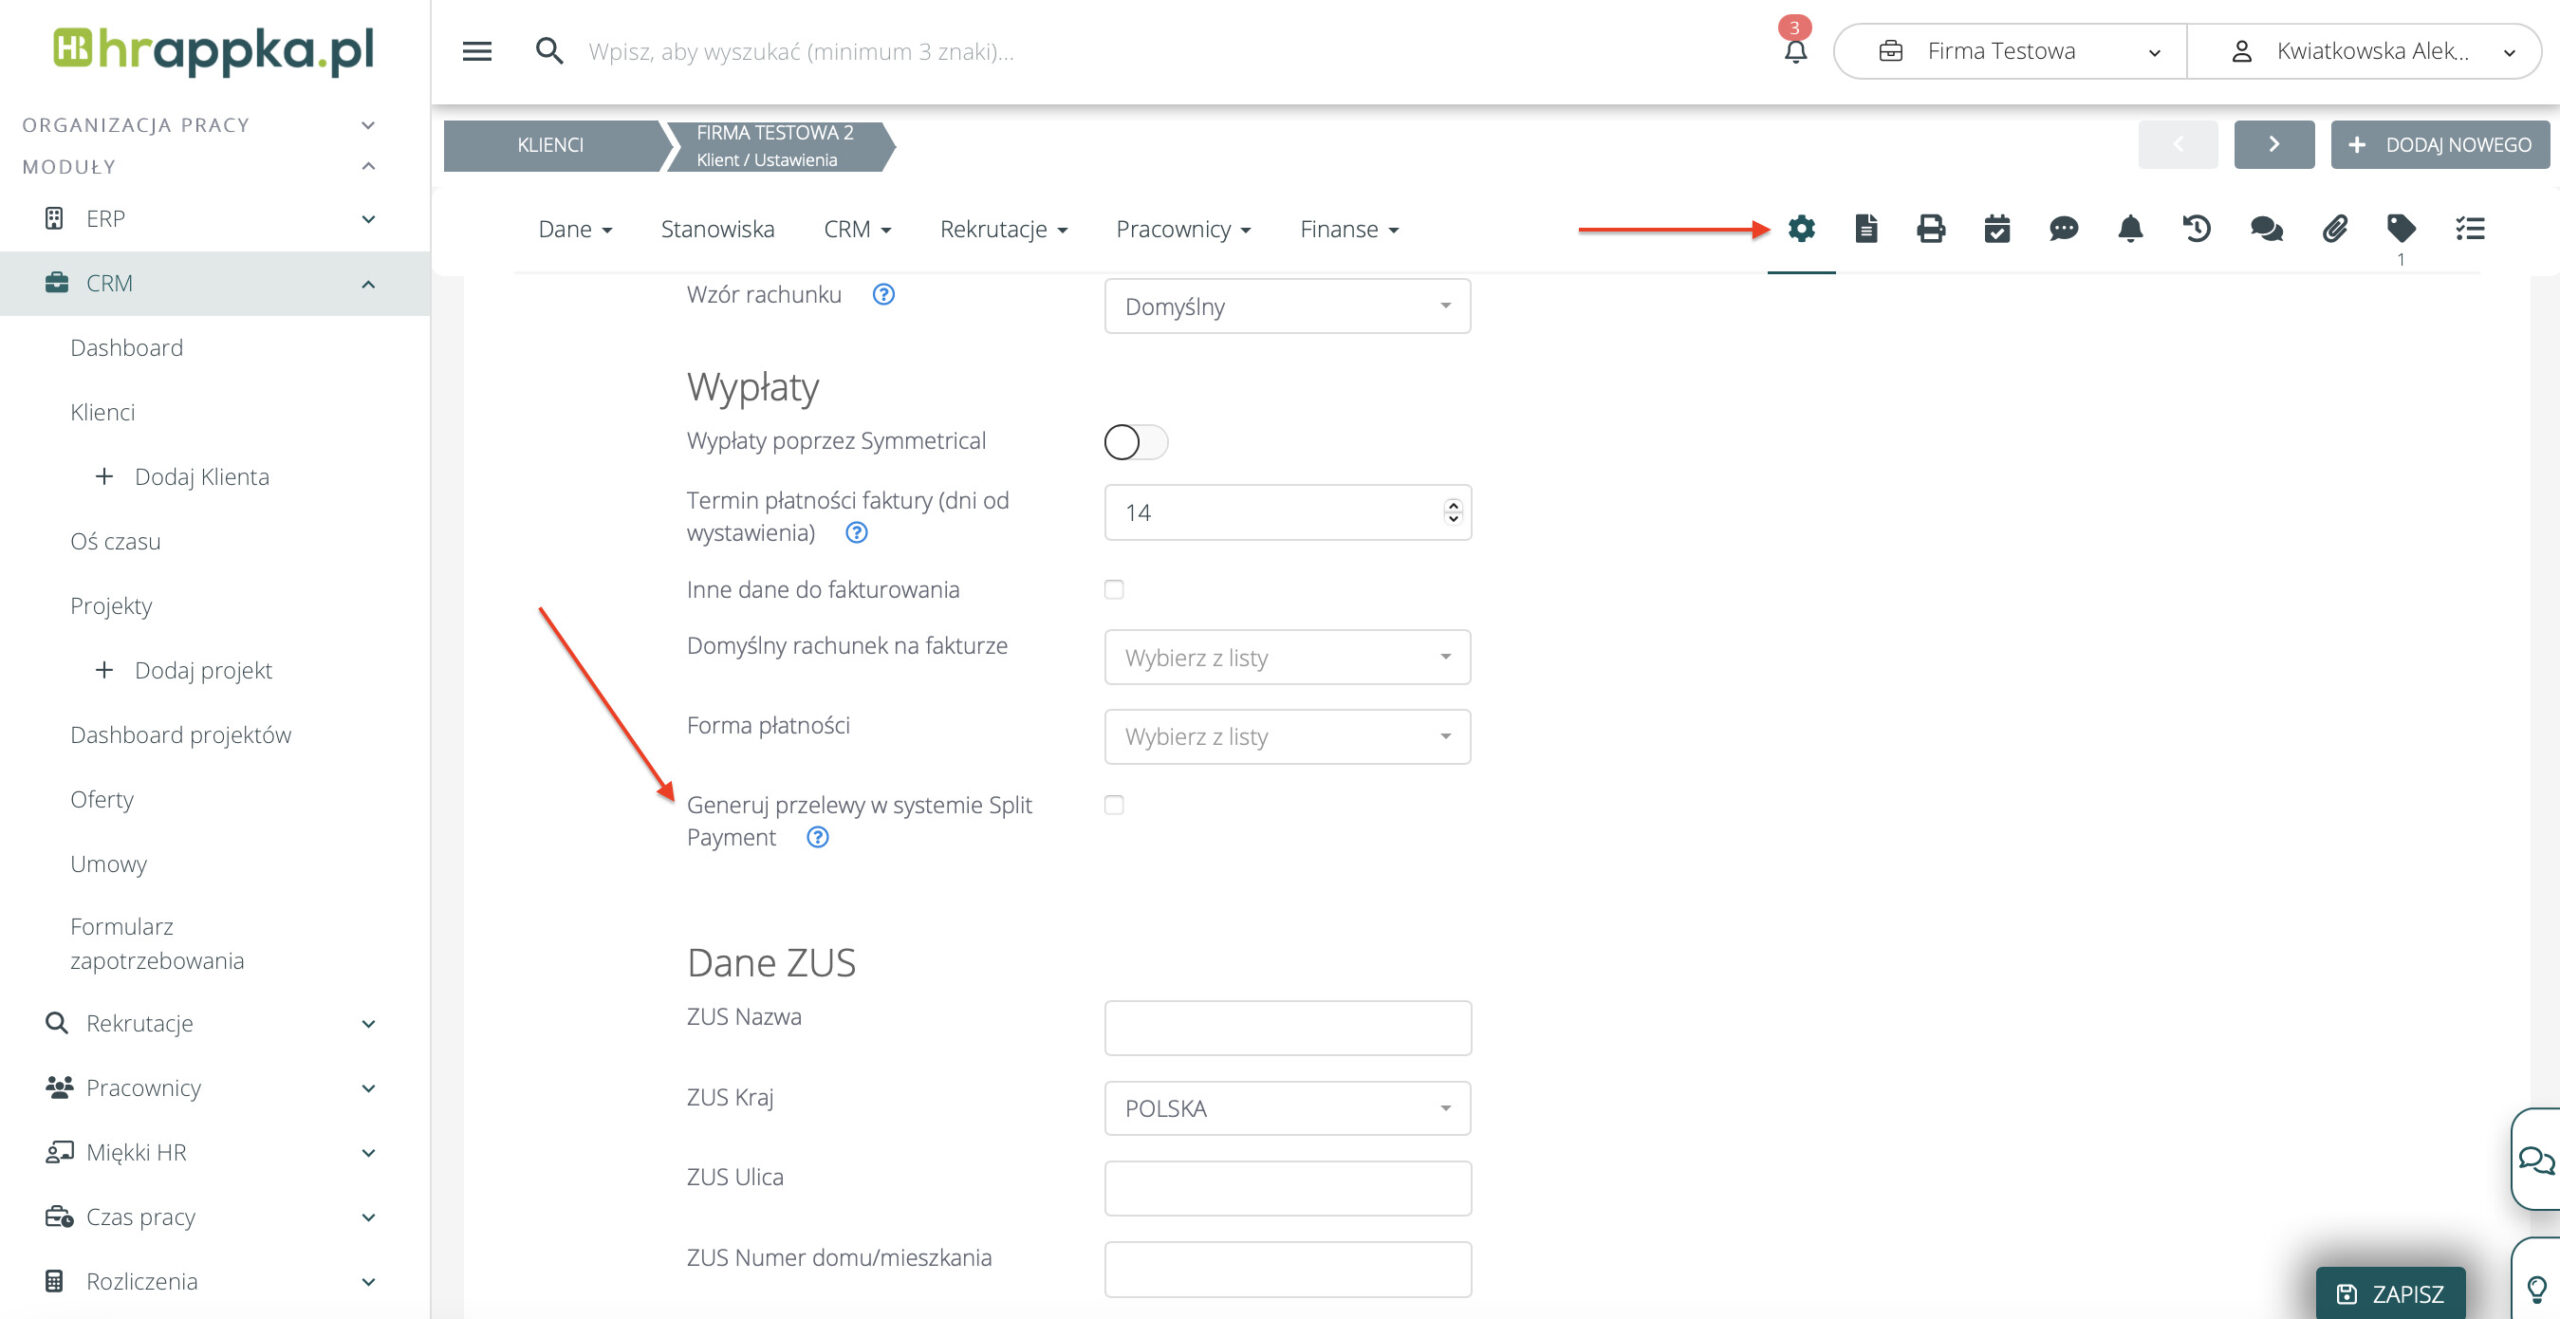Click the history clock icon
2560x1319 pixels.
tap(2196, 229)
